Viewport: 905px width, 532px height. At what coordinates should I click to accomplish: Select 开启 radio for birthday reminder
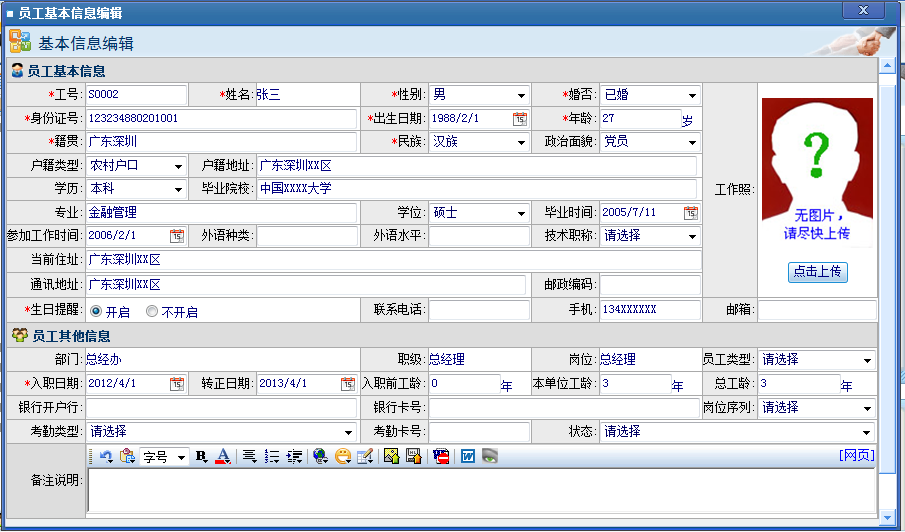tap(96, 311)
